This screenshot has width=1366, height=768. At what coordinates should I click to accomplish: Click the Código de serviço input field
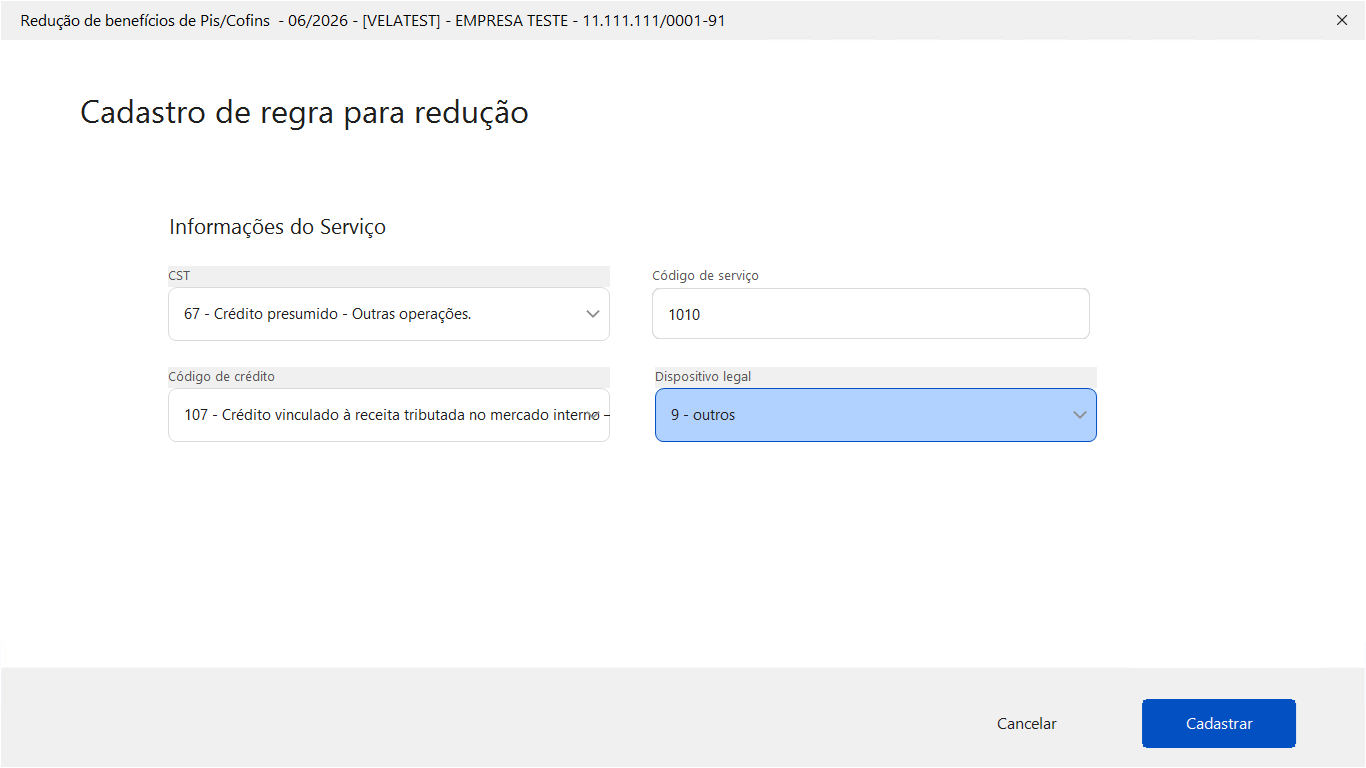[x=871, y=314]
